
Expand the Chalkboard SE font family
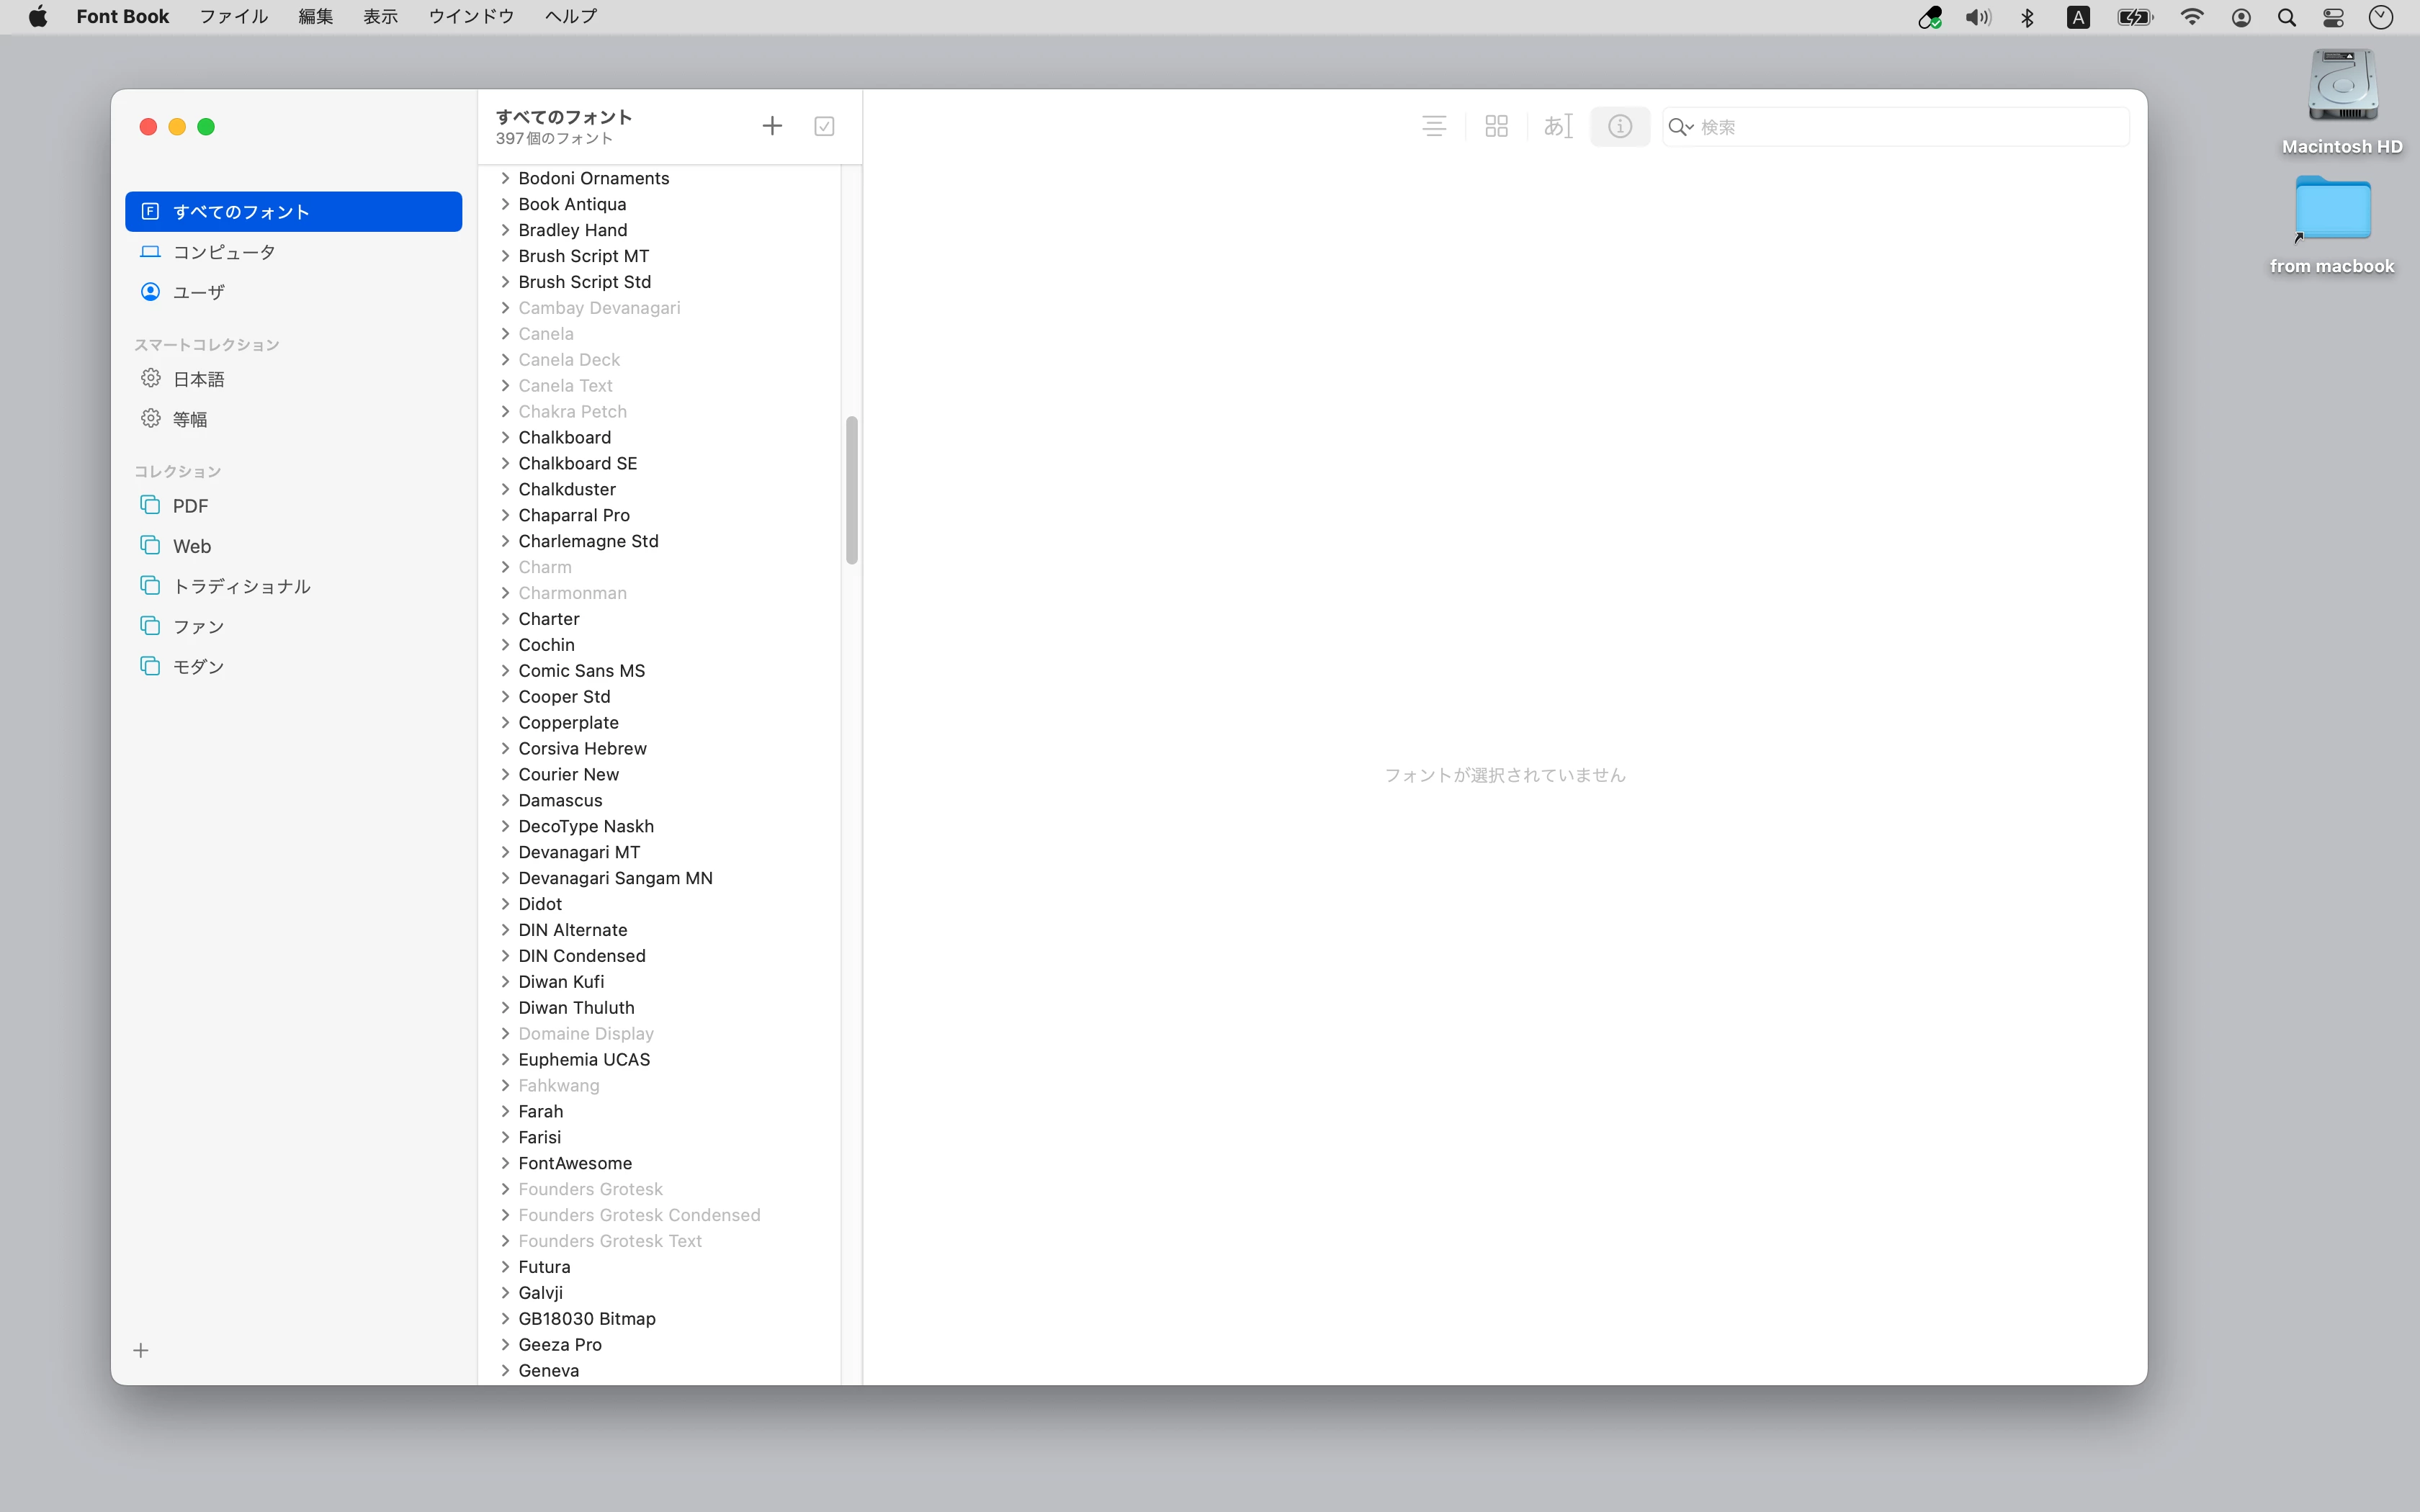(x=505, y=463)
